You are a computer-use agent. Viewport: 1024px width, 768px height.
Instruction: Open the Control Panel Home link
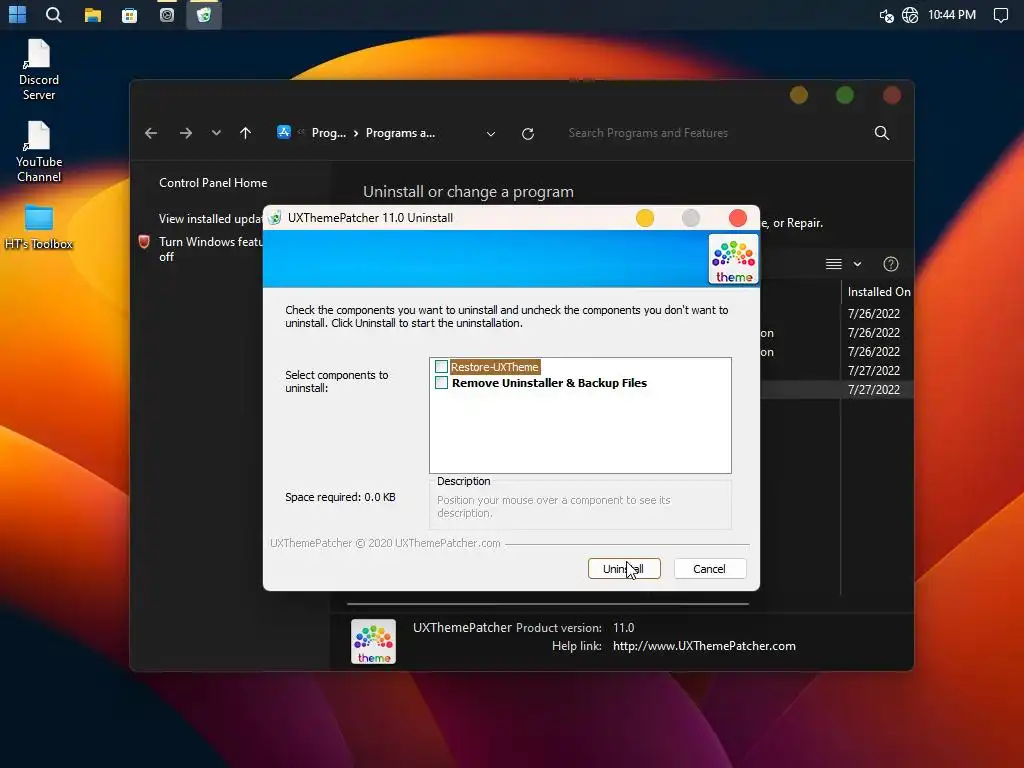click(x=213, y=183)
